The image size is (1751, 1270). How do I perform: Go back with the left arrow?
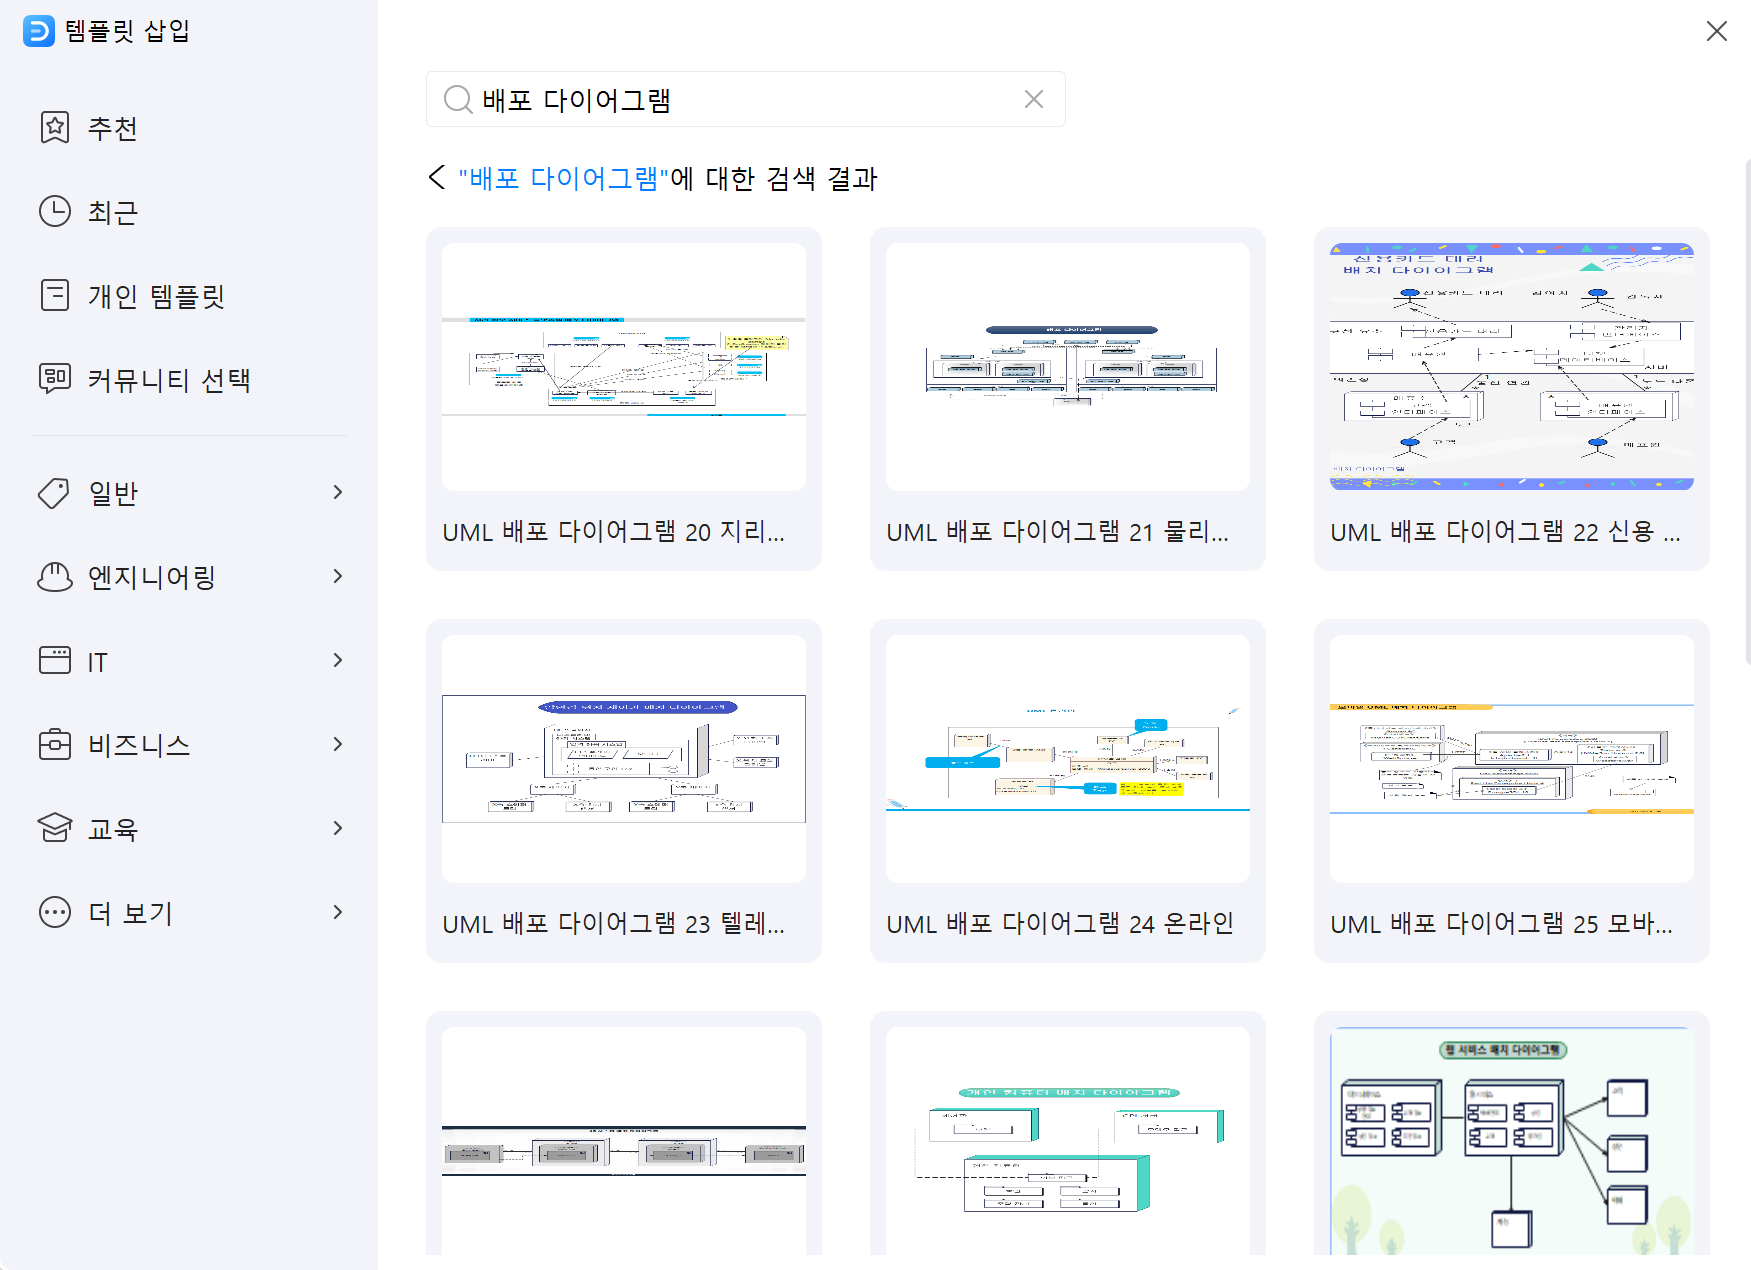click(437, 178)
